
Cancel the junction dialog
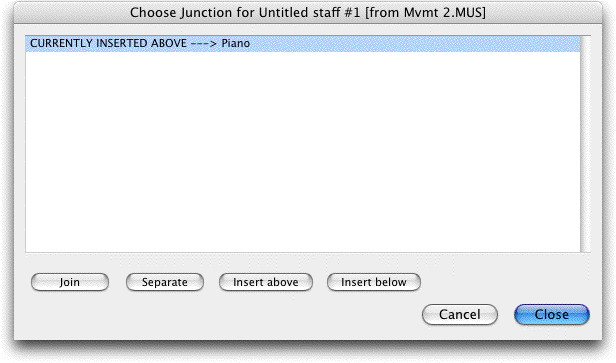point(460,314)
